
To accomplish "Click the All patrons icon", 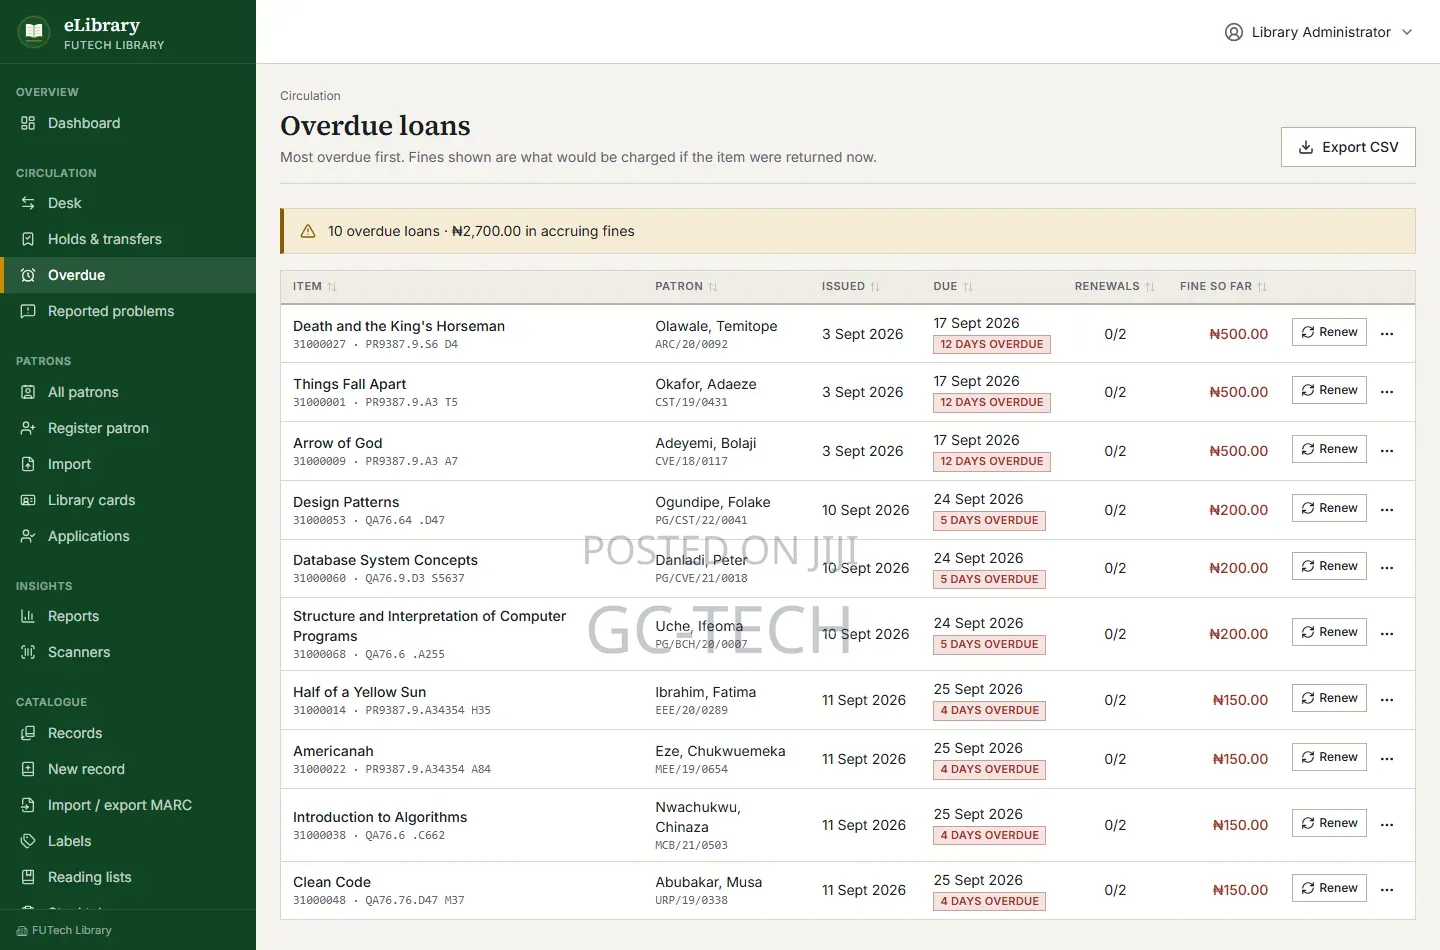I will tap(28, 392).
